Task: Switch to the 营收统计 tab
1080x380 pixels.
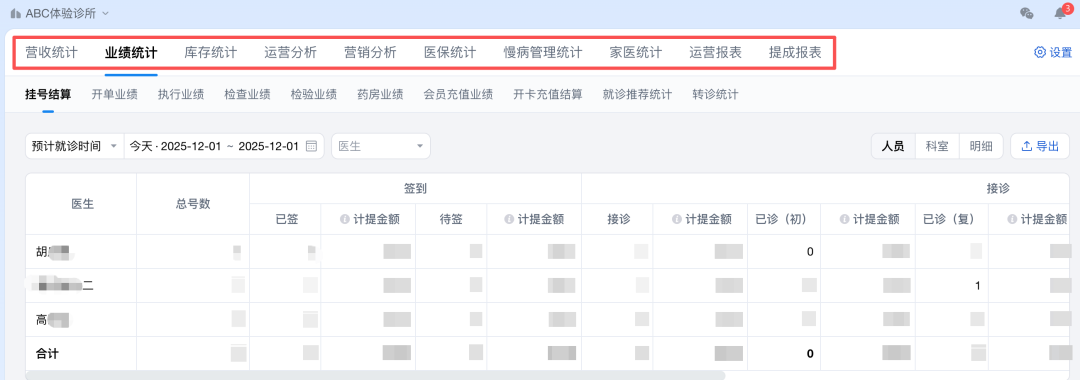Action: tap(52, 53)
